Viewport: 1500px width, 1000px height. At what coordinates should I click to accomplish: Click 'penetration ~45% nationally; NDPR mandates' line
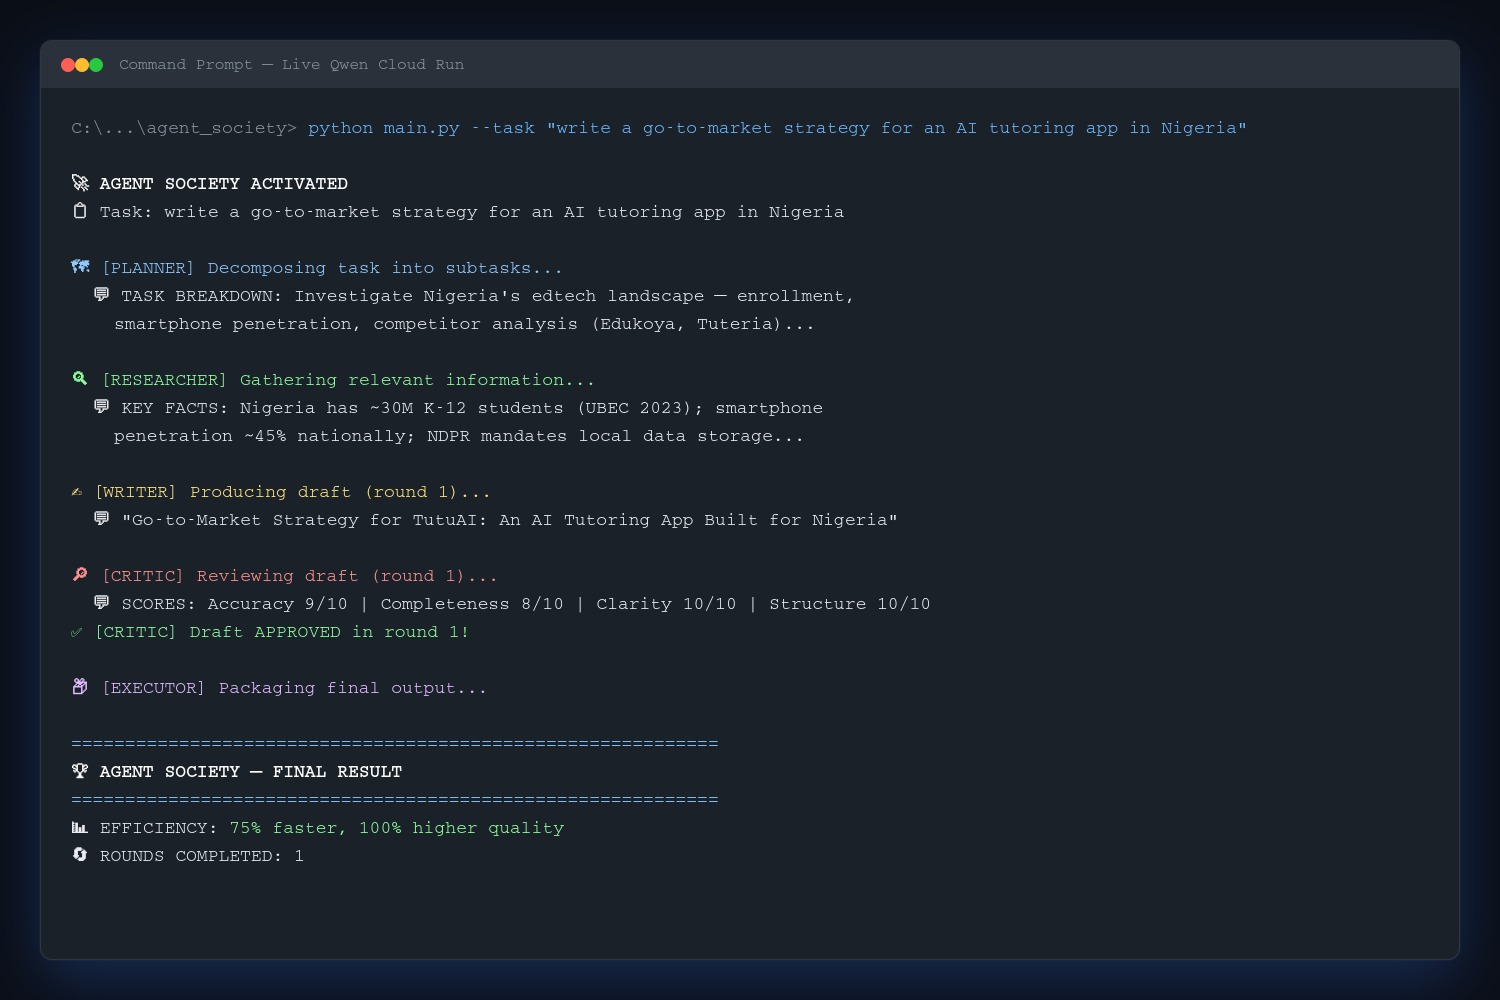point(459,436)
